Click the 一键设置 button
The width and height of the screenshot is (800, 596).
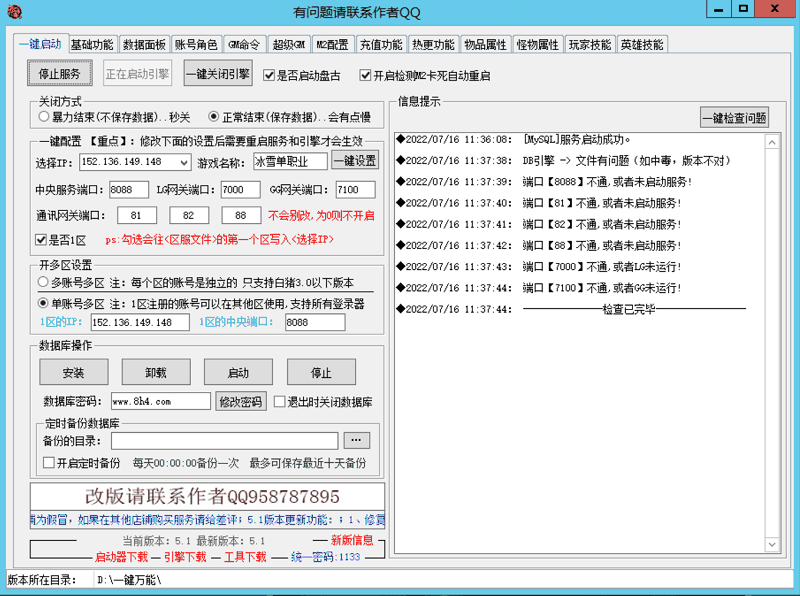coord(355,161)
